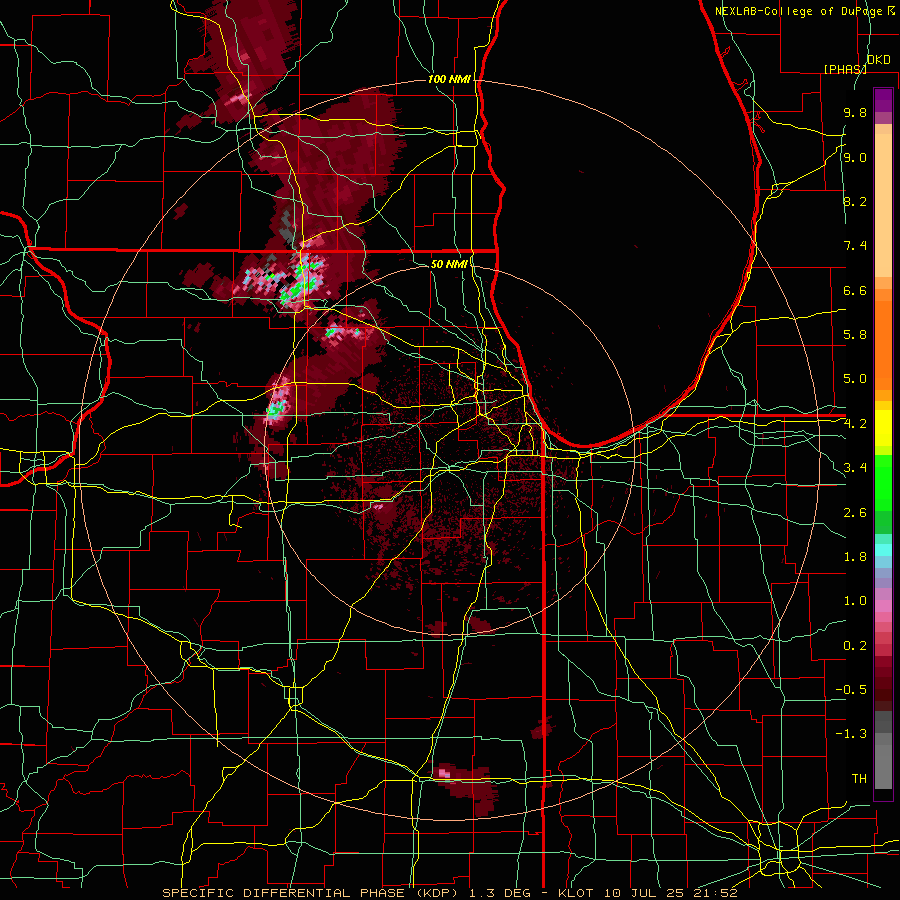Click the 5.0 legend value
900x900 pixels.
pyautogui.click(x=855, y=379)
